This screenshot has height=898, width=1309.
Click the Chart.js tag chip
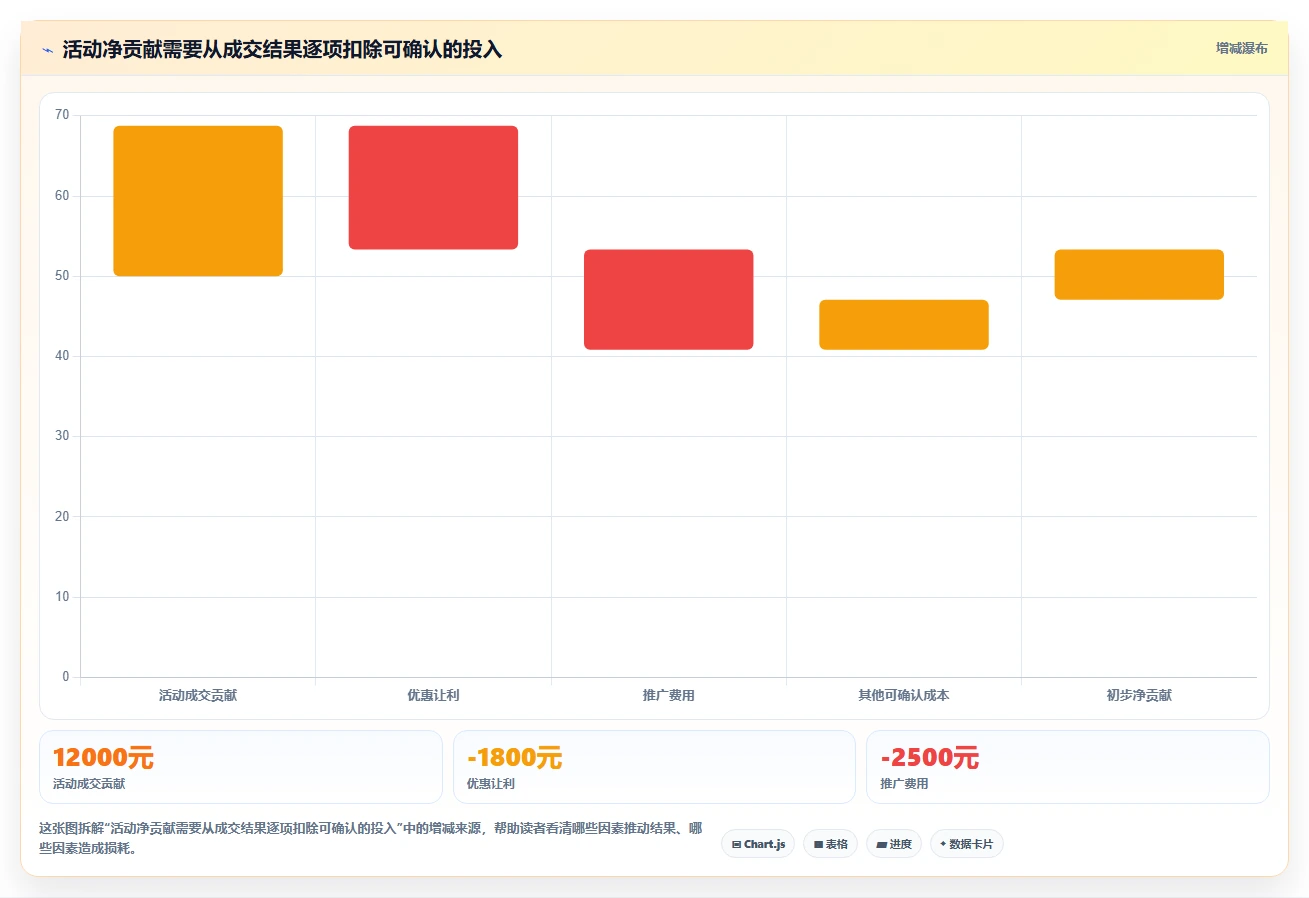758,844
